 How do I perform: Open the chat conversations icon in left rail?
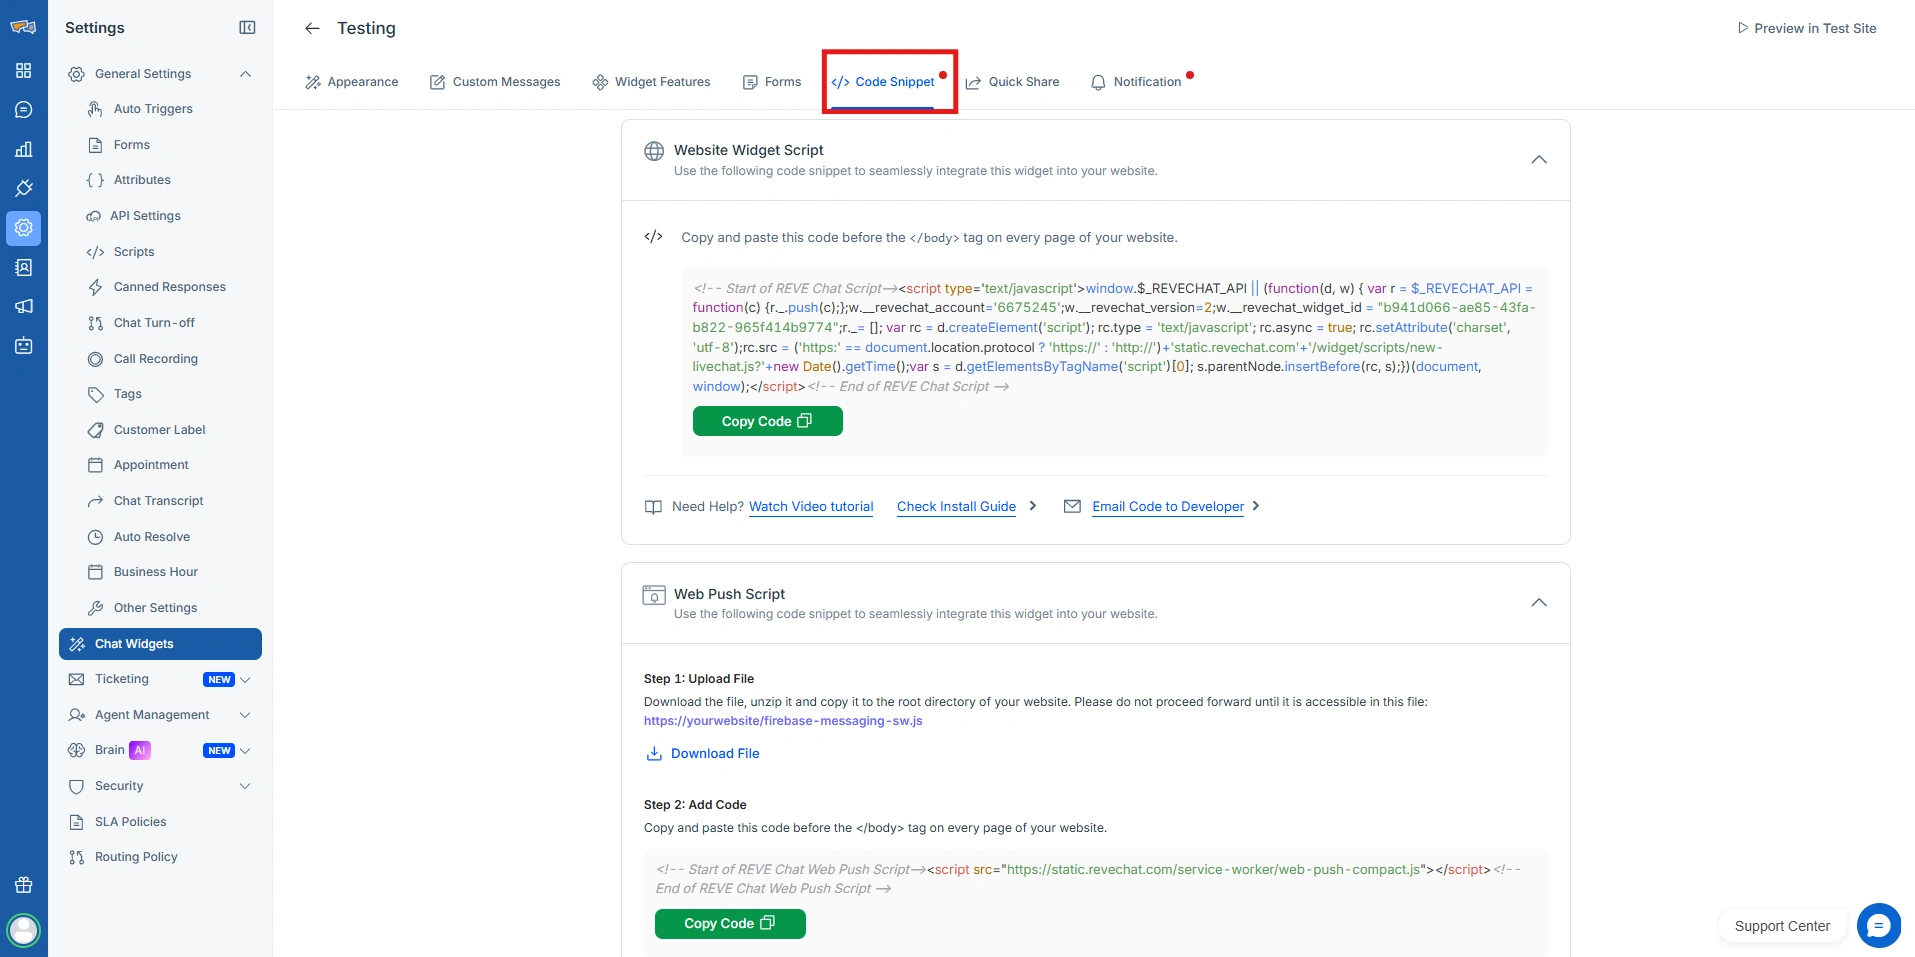[x=24, y=110]
